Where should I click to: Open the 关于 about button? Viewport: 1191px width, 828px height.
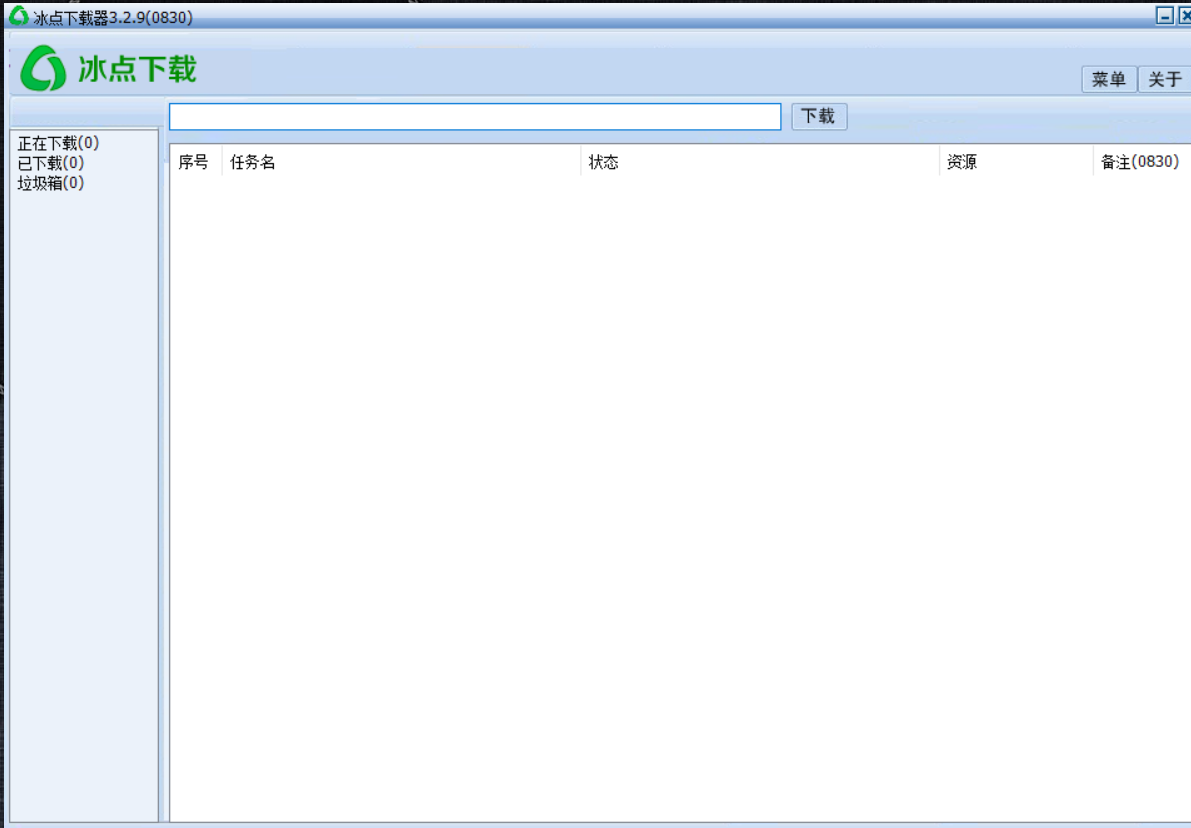point(1164,79)
